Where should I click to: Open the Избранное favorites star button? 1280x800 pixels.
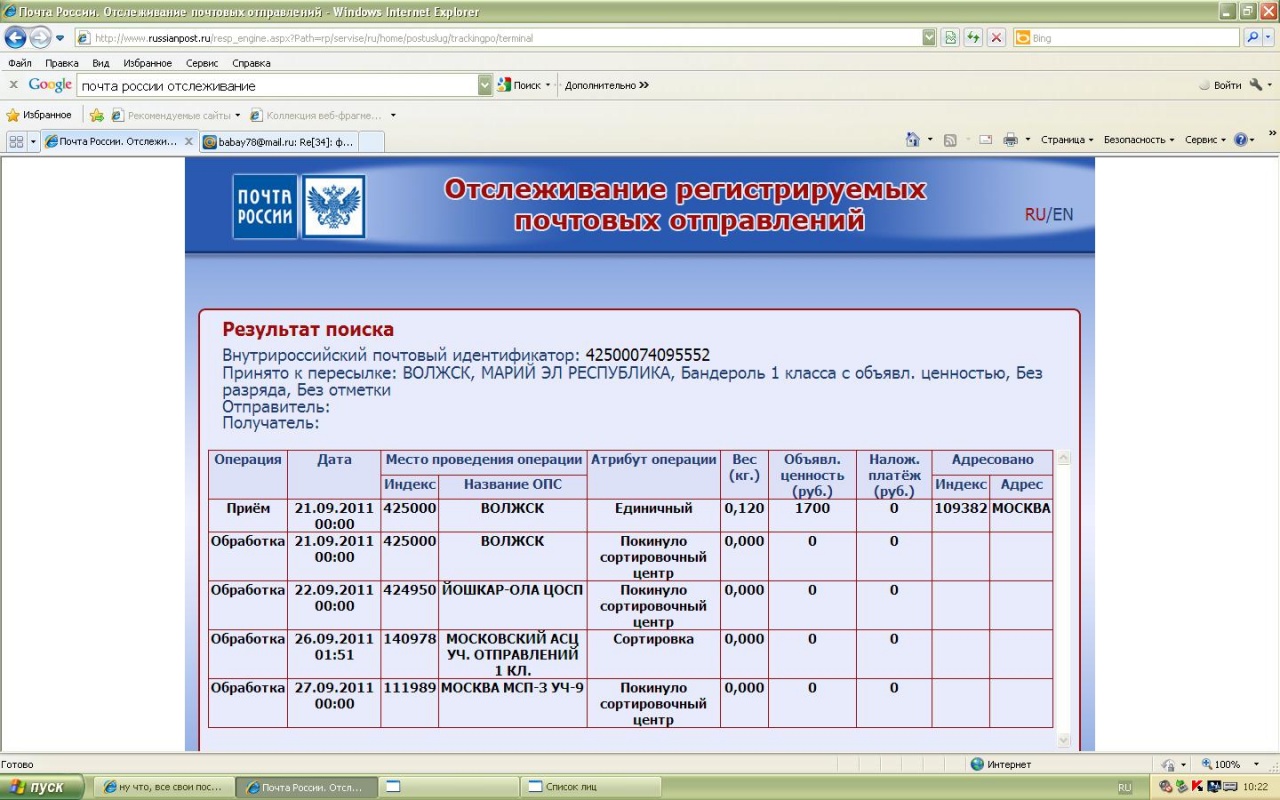click(39, 115)
